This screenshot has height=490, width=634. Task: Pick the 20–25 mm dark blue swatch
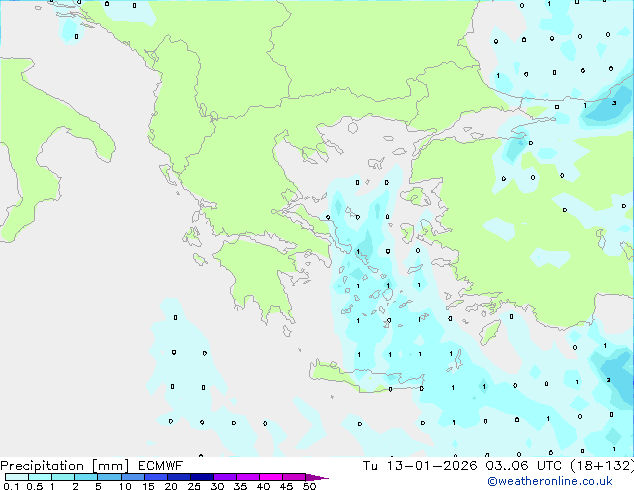pos(179,477)
